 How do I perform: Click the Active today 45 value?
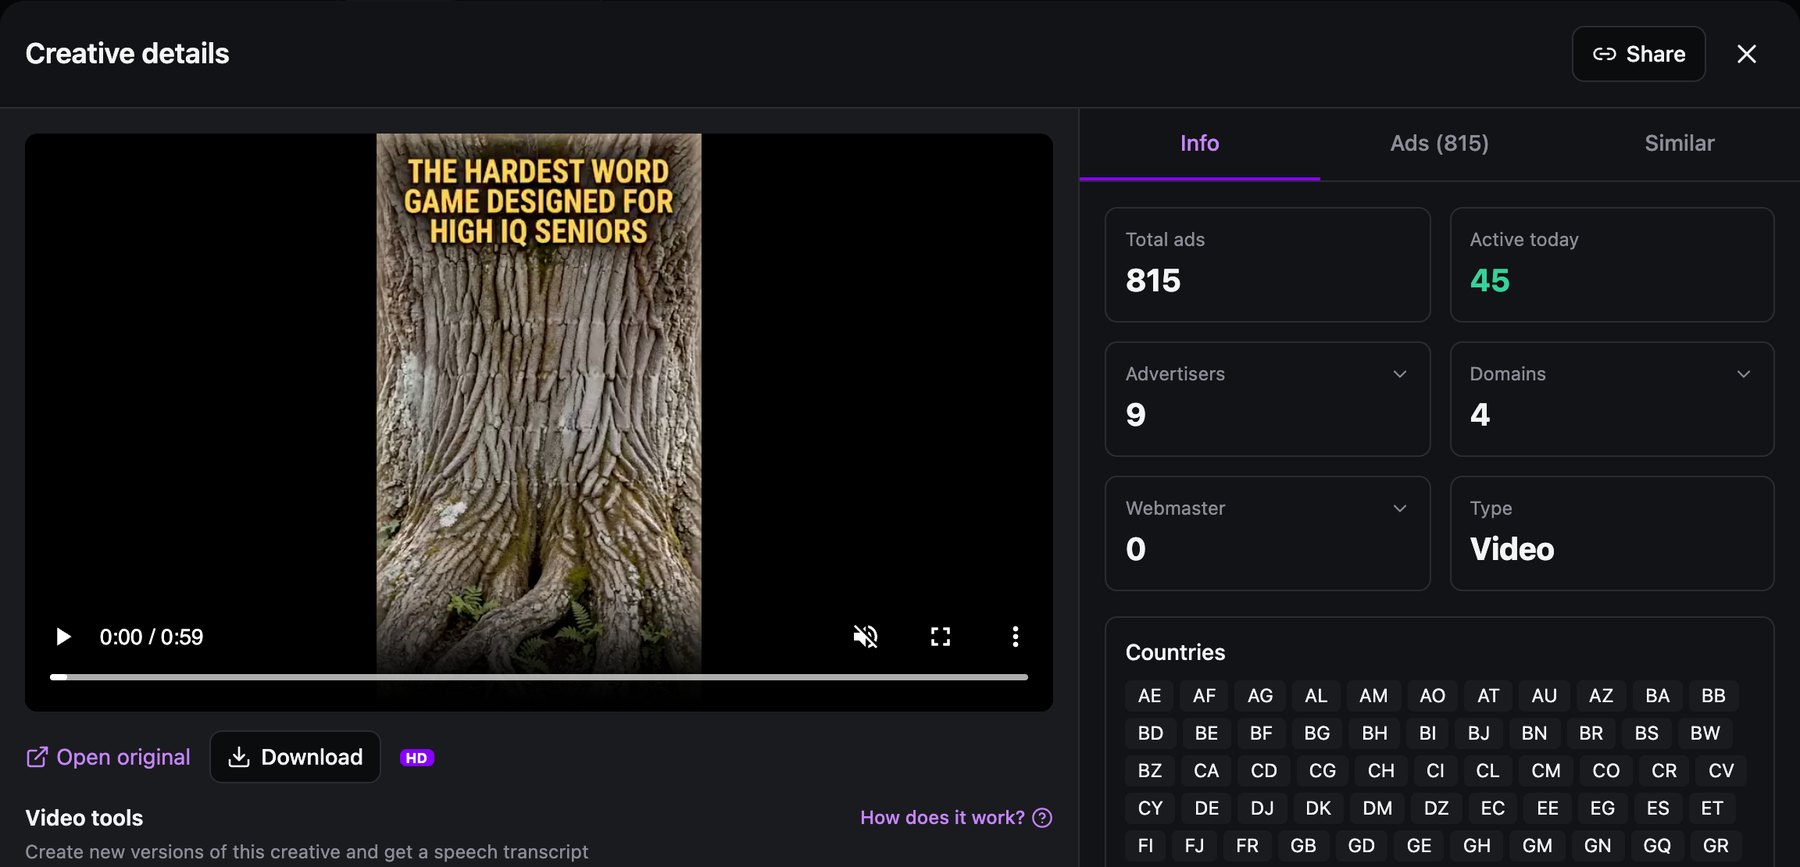coord(1489,281)
